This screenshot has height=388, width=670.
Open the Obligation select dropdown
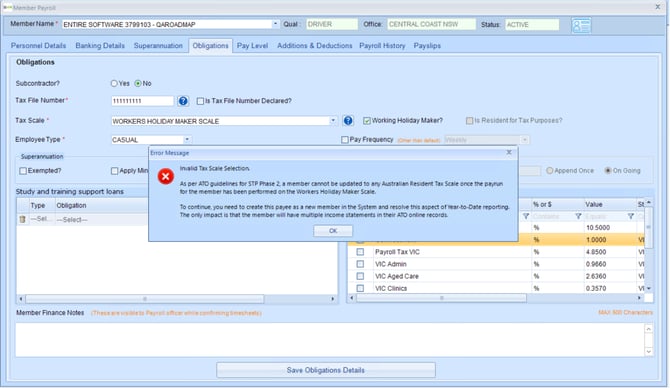tap(101, 219)
